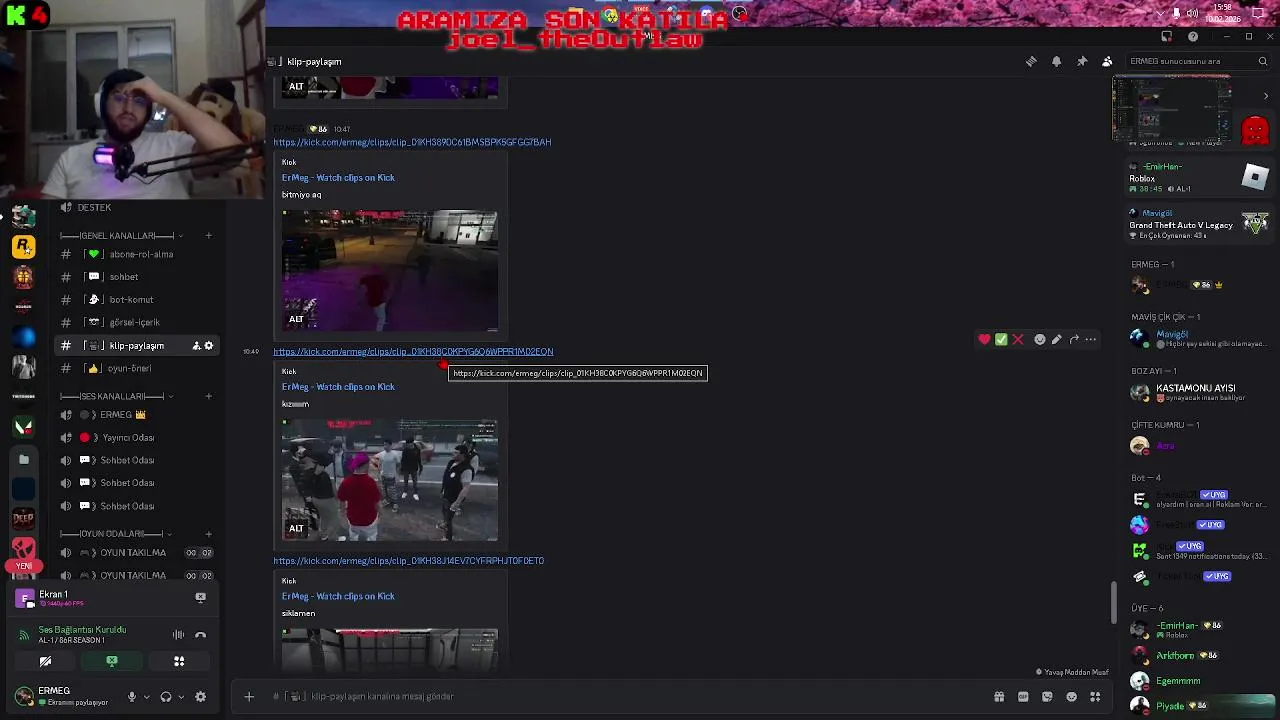This screenshot has width=1280, height=720.
Task: Open more options for hovered message
Action: pos(1091,340)
